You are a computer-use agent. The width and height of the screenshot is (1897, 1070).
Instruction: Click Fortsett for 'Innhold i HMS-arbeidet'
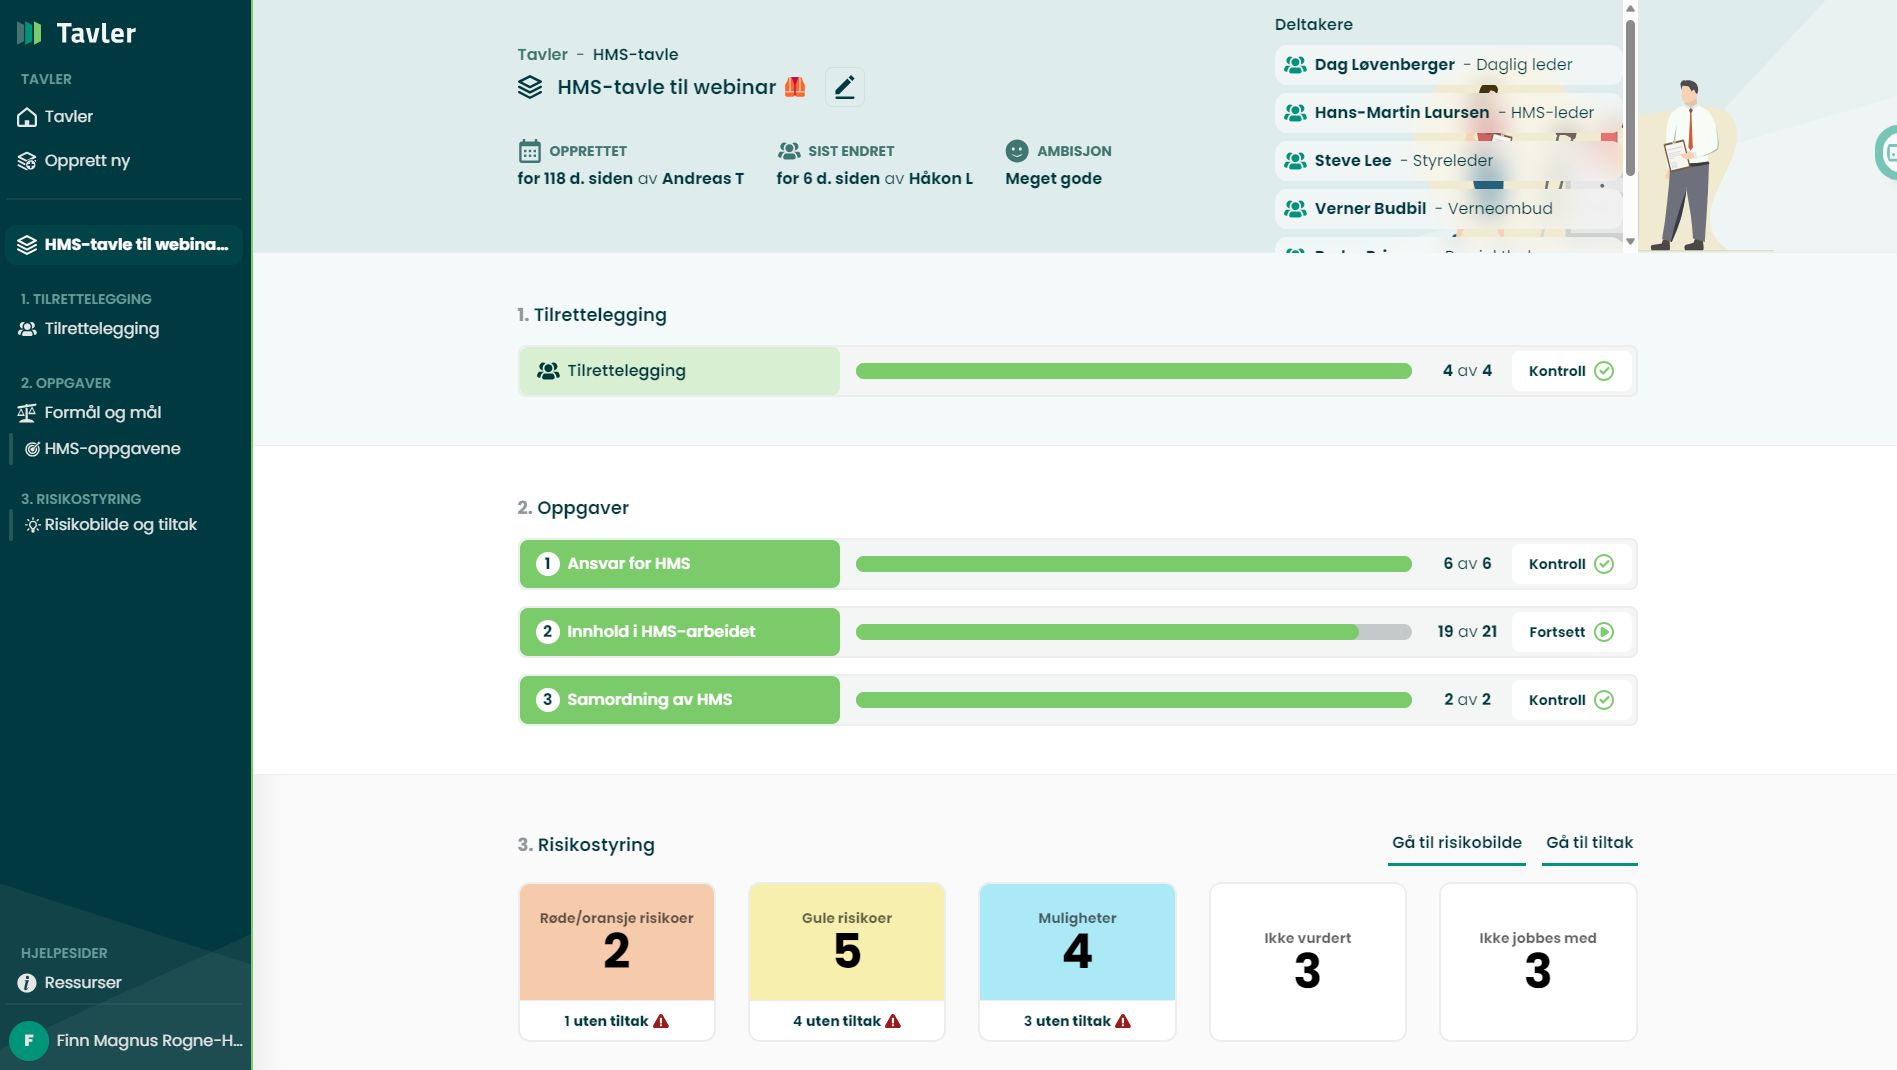[x=1571, y=632]
